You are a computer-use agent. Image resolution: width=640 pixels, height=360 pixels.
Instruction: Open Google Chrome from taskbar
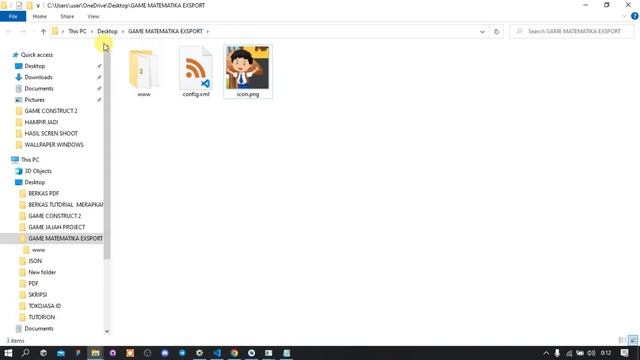point(234,353)
